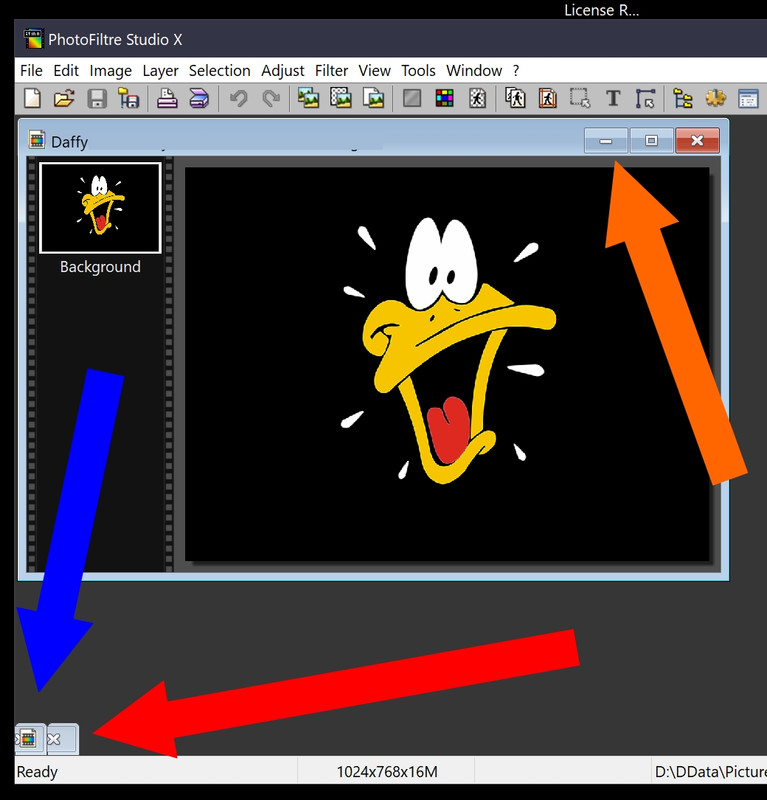The image size is (767, 800).
Task: Create a new blank image
Action: tap(33, 98)
